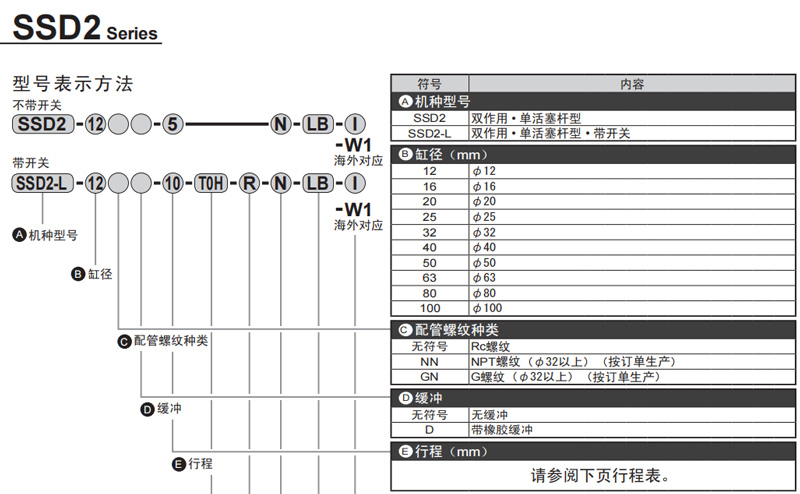Select the 内容 column header
The width and height of the screenshot is (800, 494).
[632, 85]
